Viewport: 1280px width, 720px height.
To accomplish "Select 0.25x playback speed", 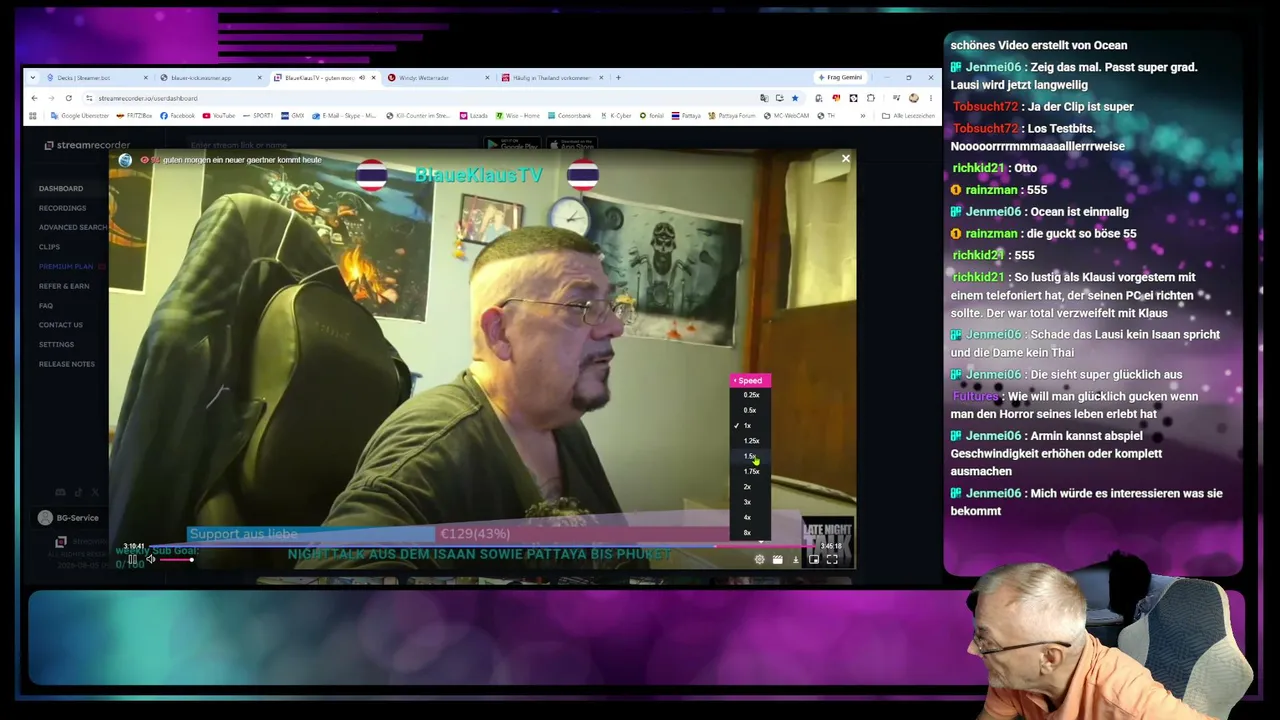I will click(751, 395).
